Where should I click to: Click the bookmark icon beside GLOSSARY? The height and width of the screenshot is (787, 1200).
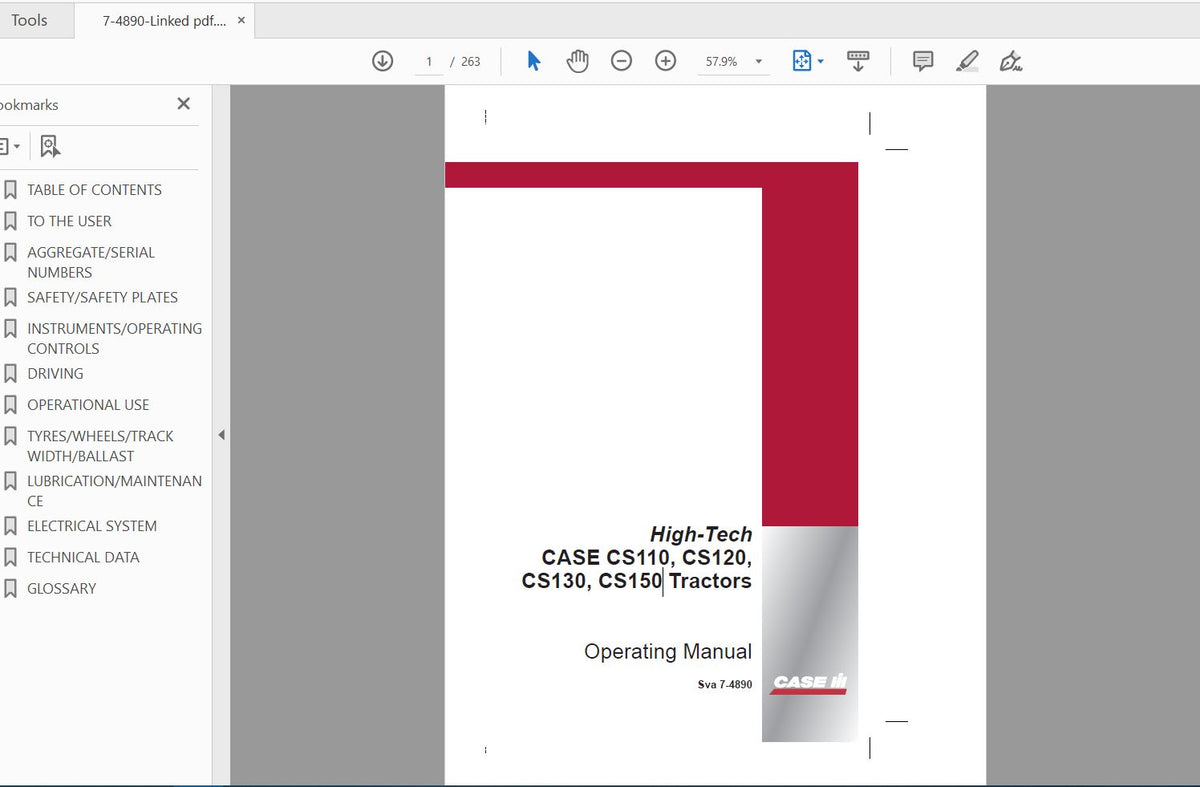[x=10, y=588]
